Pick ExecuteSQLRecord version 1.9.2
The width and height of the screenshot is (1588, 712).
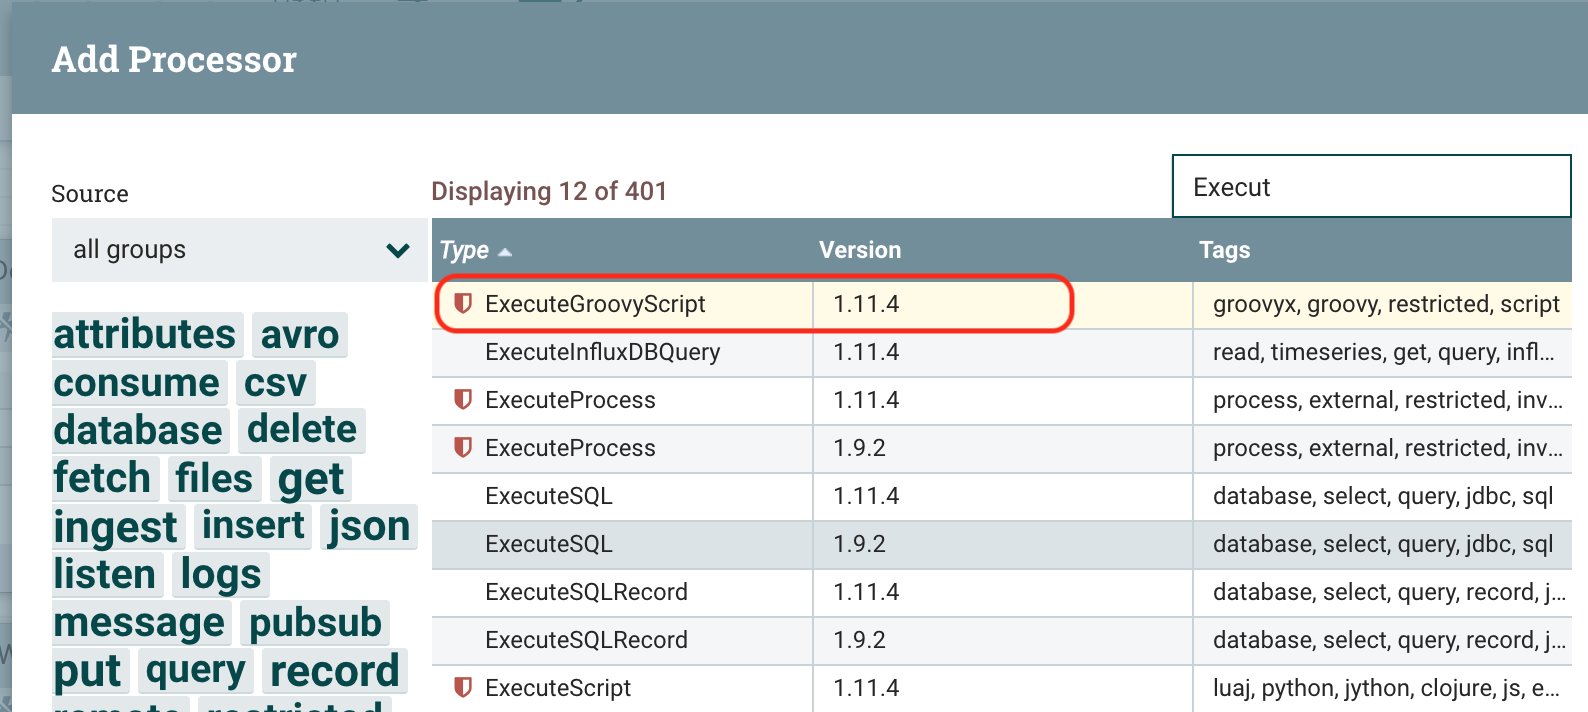586,640
